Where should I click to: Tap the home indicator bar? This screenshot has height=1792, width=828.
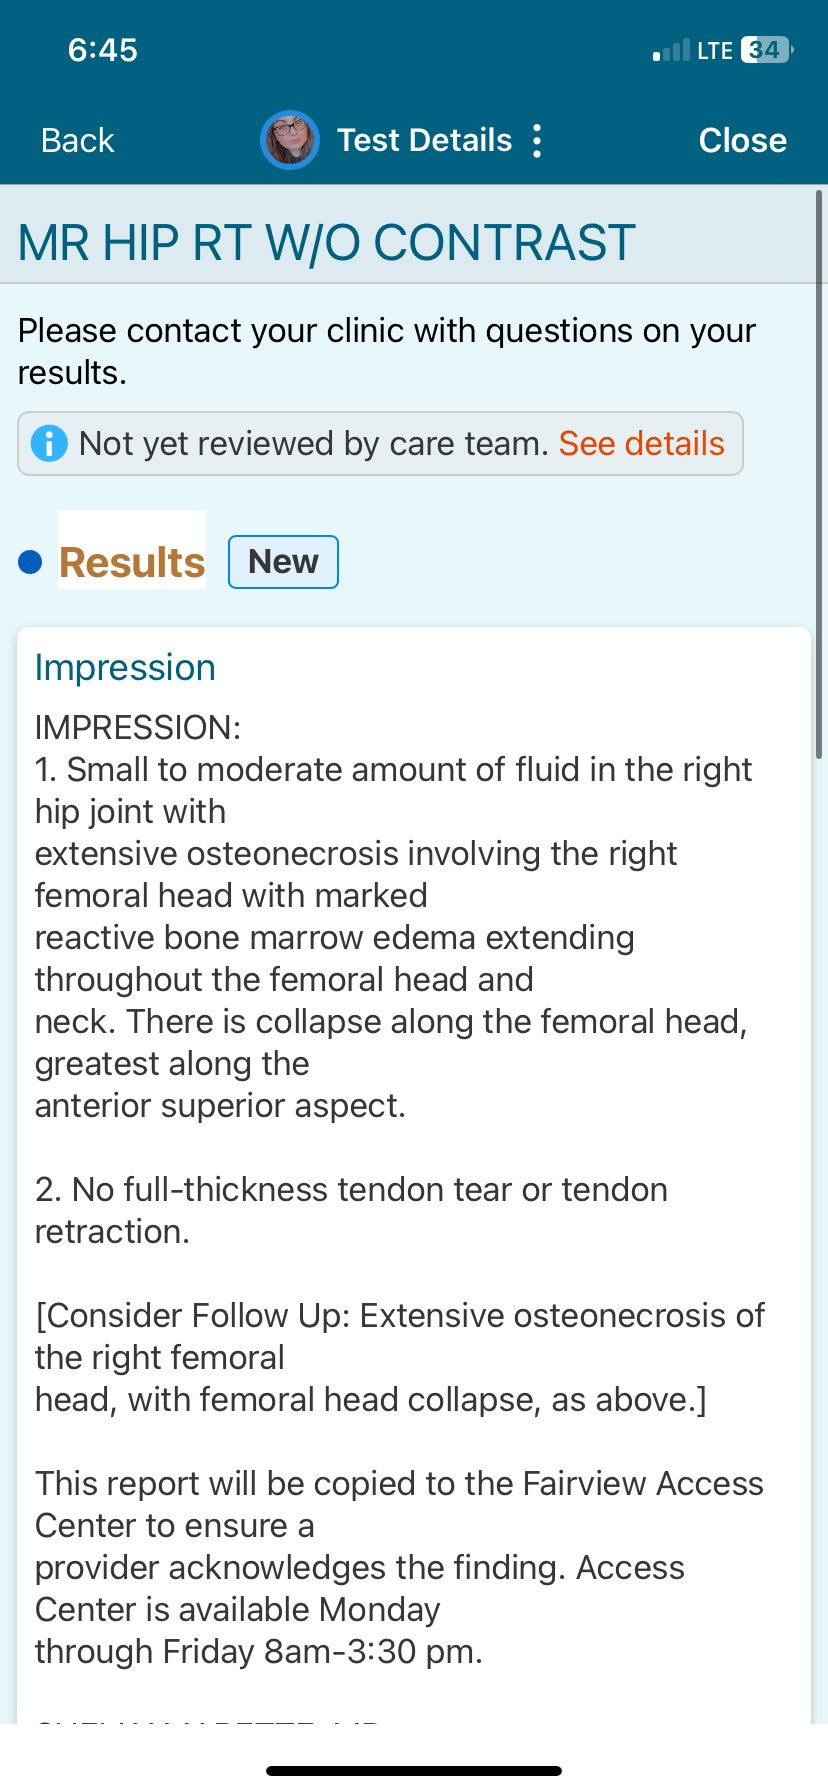414,1770
